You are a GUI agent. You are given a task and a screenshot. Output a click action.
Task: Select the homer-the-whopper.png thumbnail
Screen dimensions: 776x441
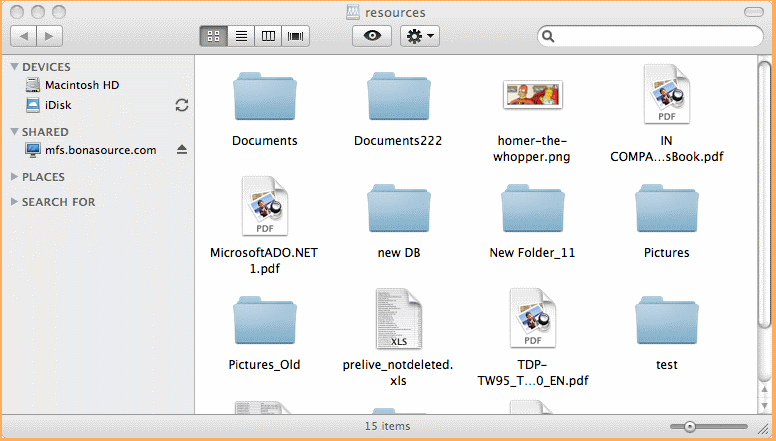(533, 95)
